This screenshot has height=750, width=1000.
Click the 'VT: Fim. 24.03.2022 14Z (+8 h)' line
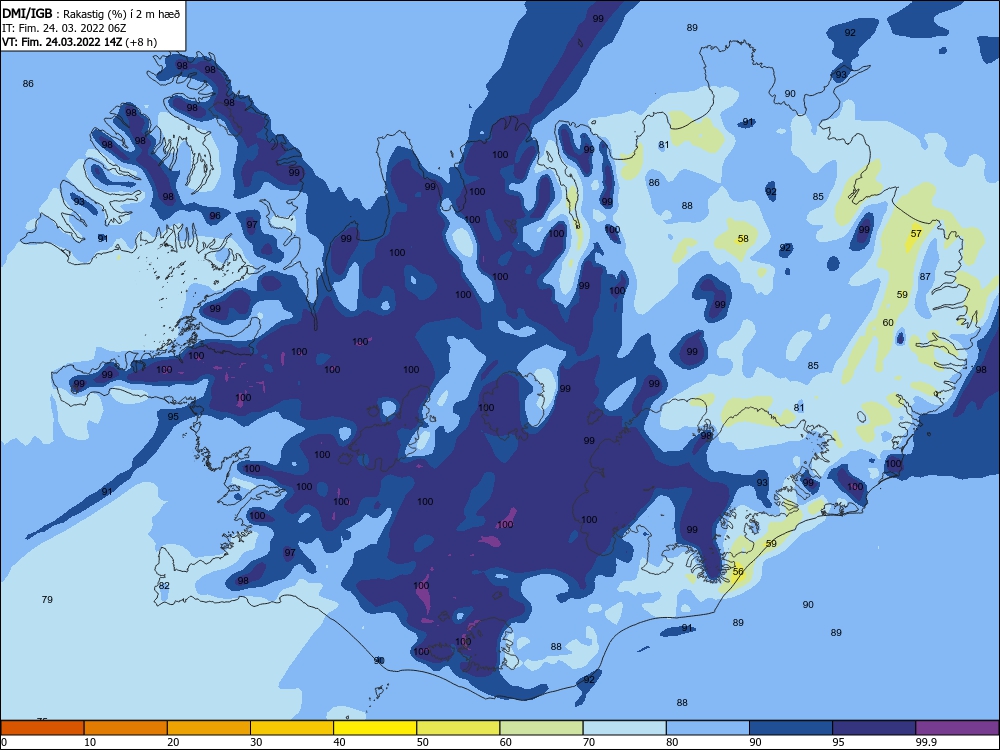pos(80,42)
